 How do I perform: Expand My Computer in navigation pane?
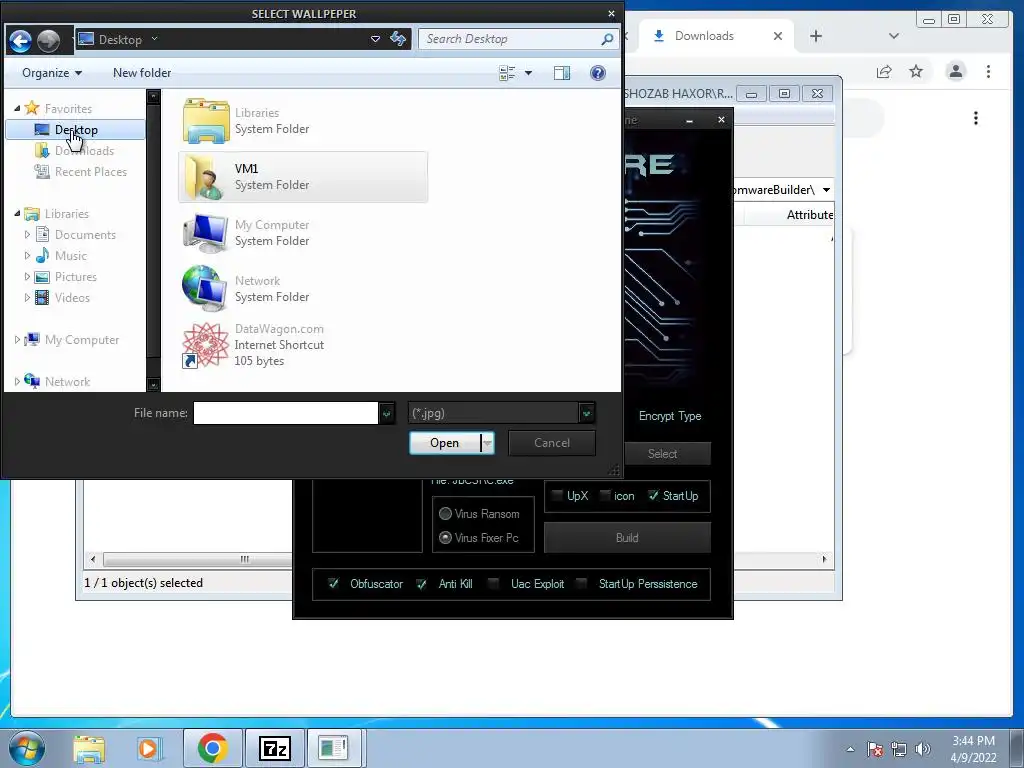click(17, 340)
